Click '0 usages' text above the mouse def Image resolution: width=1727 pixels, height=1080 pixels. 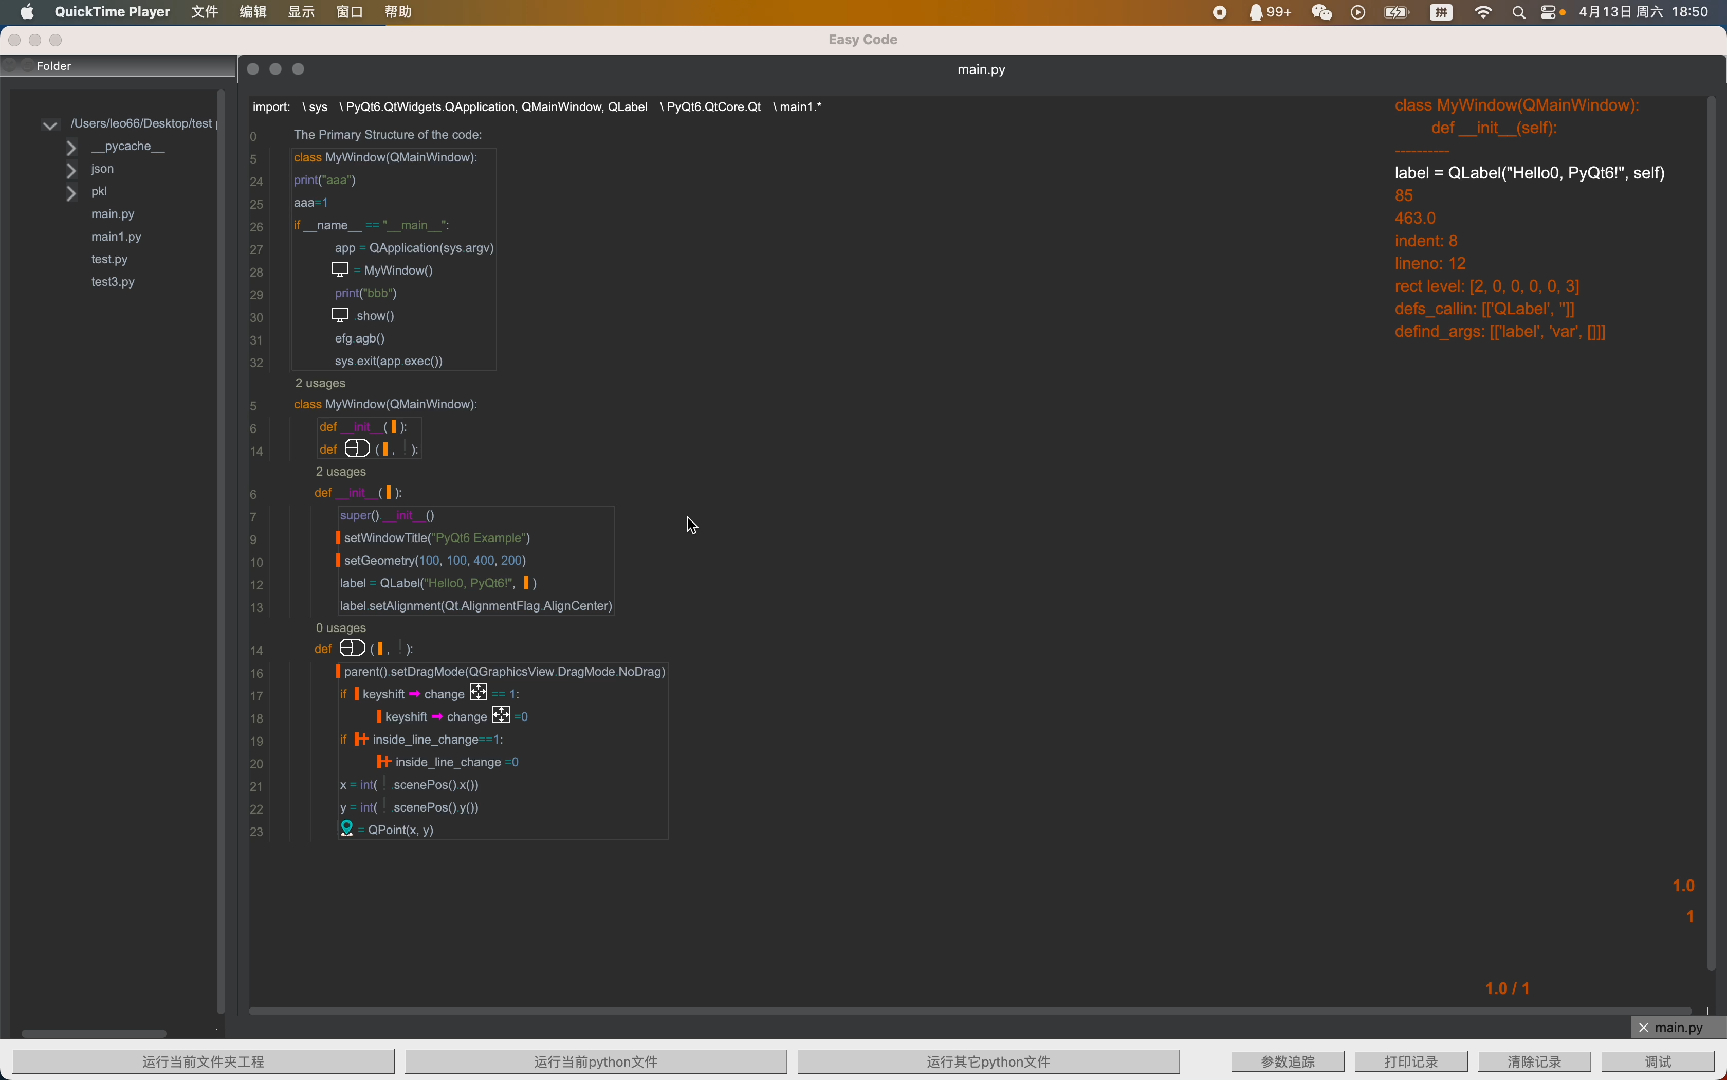click(341, 628)
